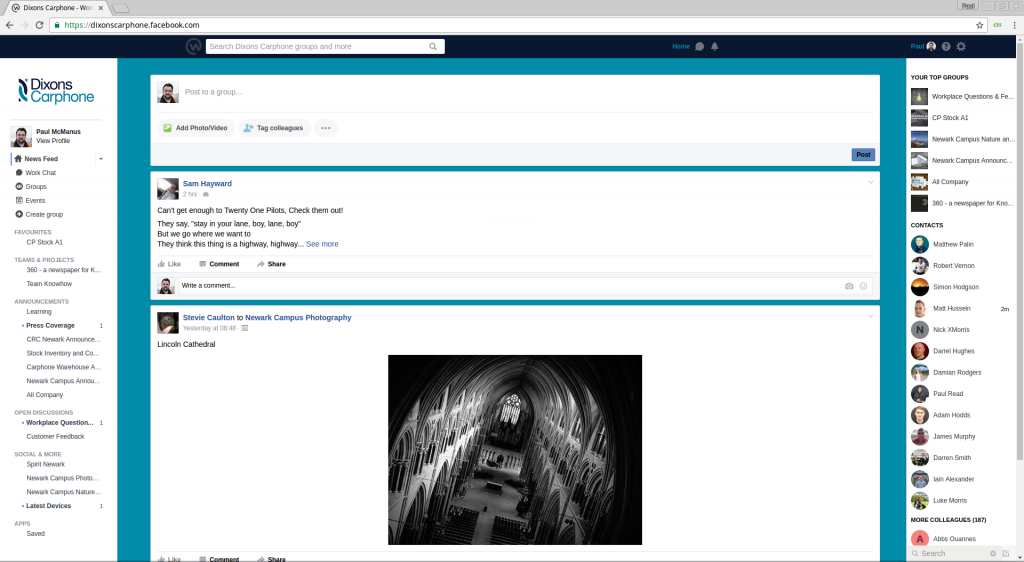The height and width of the screenshot is (562, 1024).
Task: Open Sam Hayward post options chevron
Action: pyautogui.click(x=871, y=182)
